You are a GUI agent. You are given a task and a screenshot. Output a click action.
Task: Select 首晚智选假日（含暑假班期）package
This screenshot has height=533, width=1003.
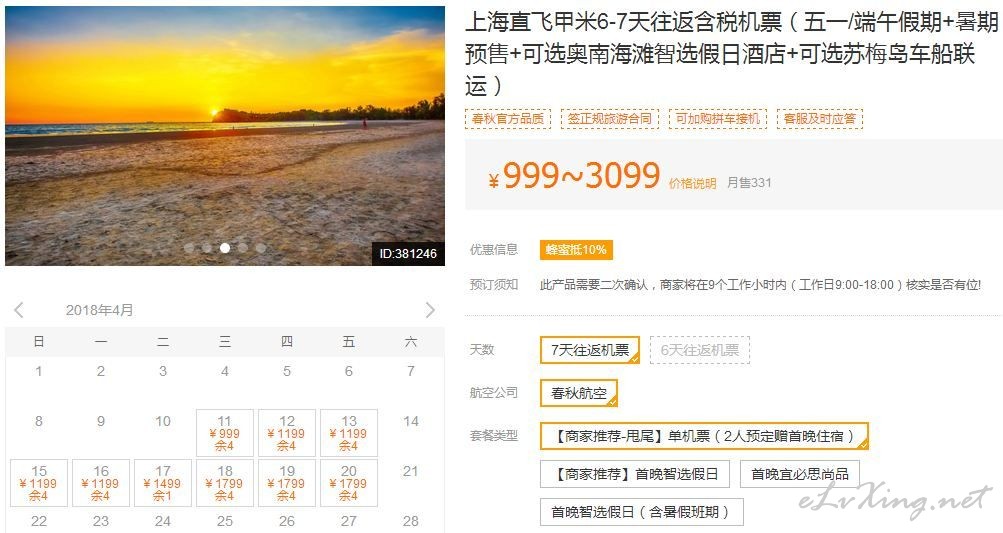[x=642, y=512]
